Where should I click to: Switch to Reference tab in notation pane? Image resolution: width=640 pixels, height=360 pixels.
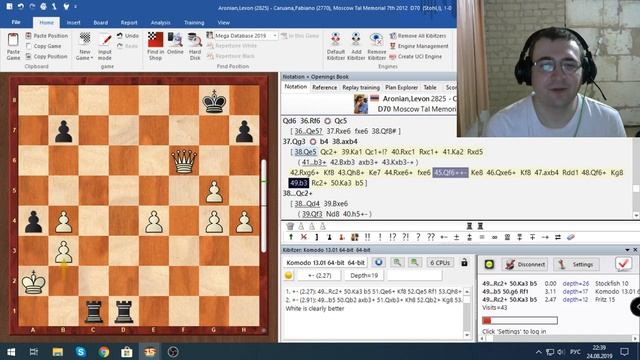tap(324, 87)
